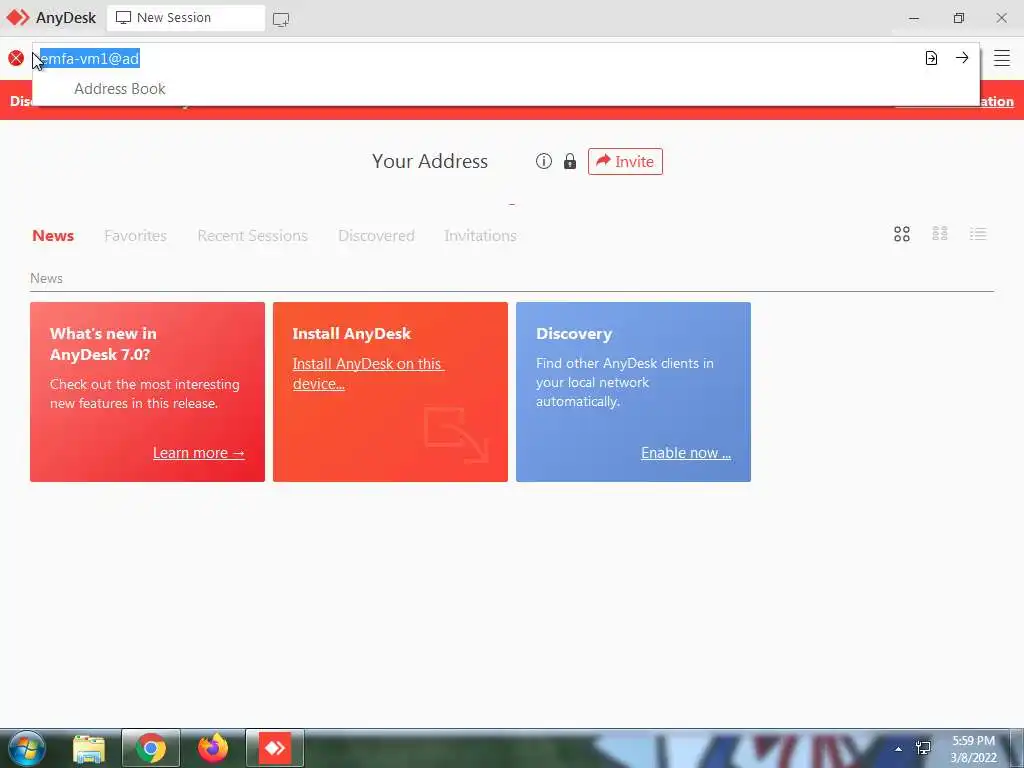Click Install AnyDesk on this device link
Screen dimensions: 1024x768
coord(368,374)
